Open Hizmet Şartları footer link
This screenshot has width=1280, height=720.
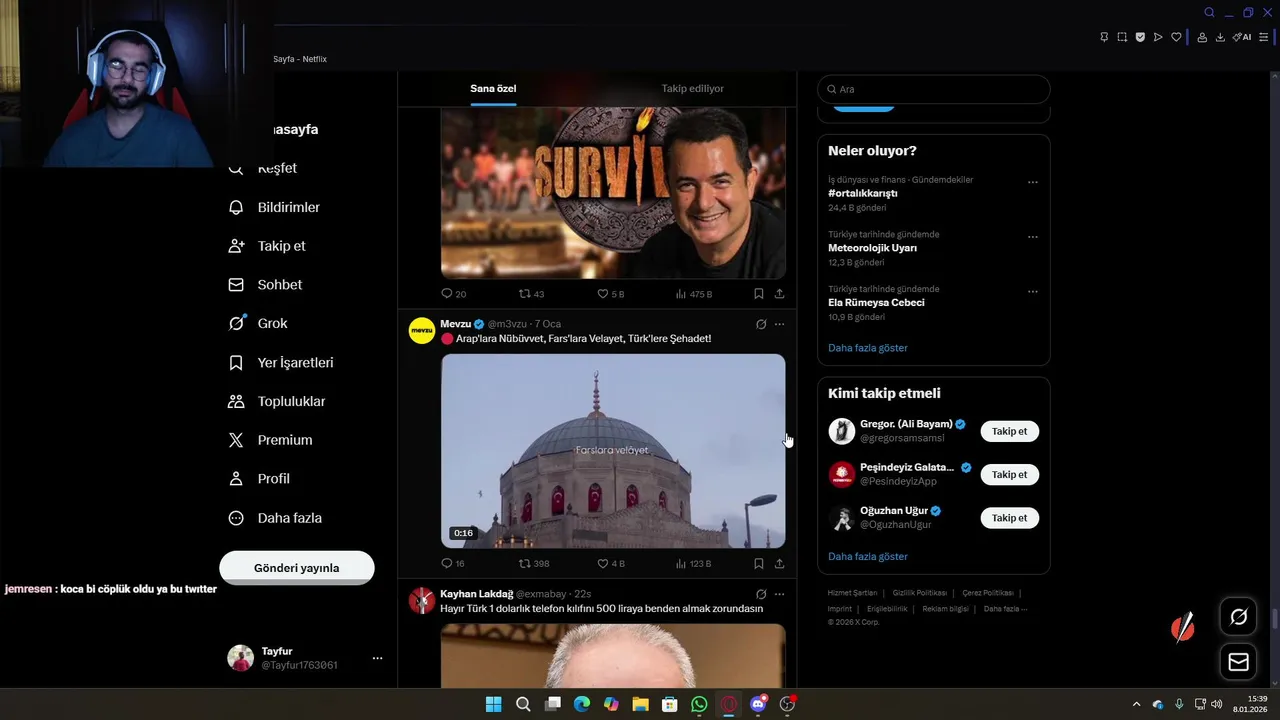(852, 593)
